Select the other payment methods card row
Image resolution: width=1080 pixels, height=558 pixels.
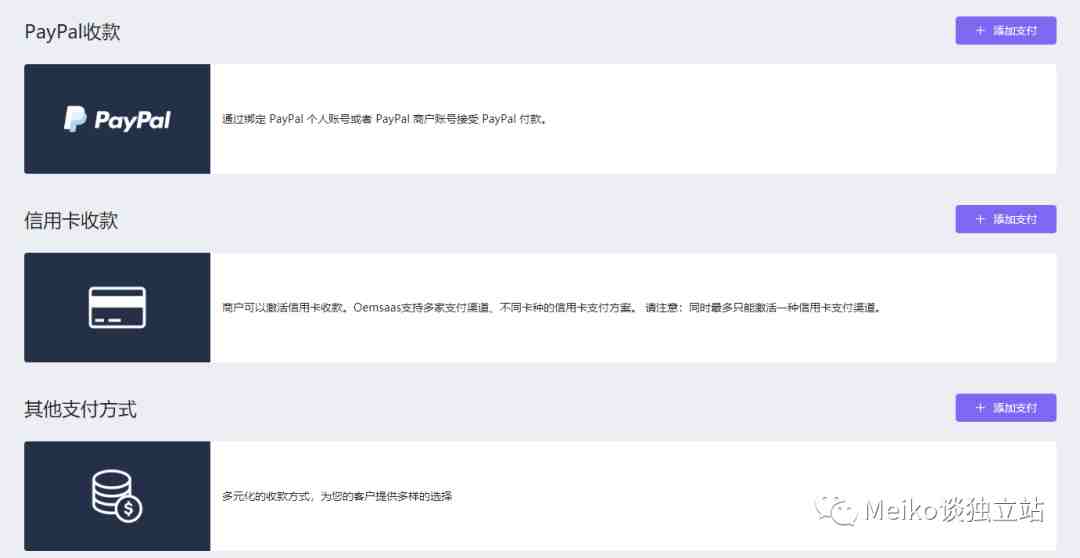click(540, 496)
